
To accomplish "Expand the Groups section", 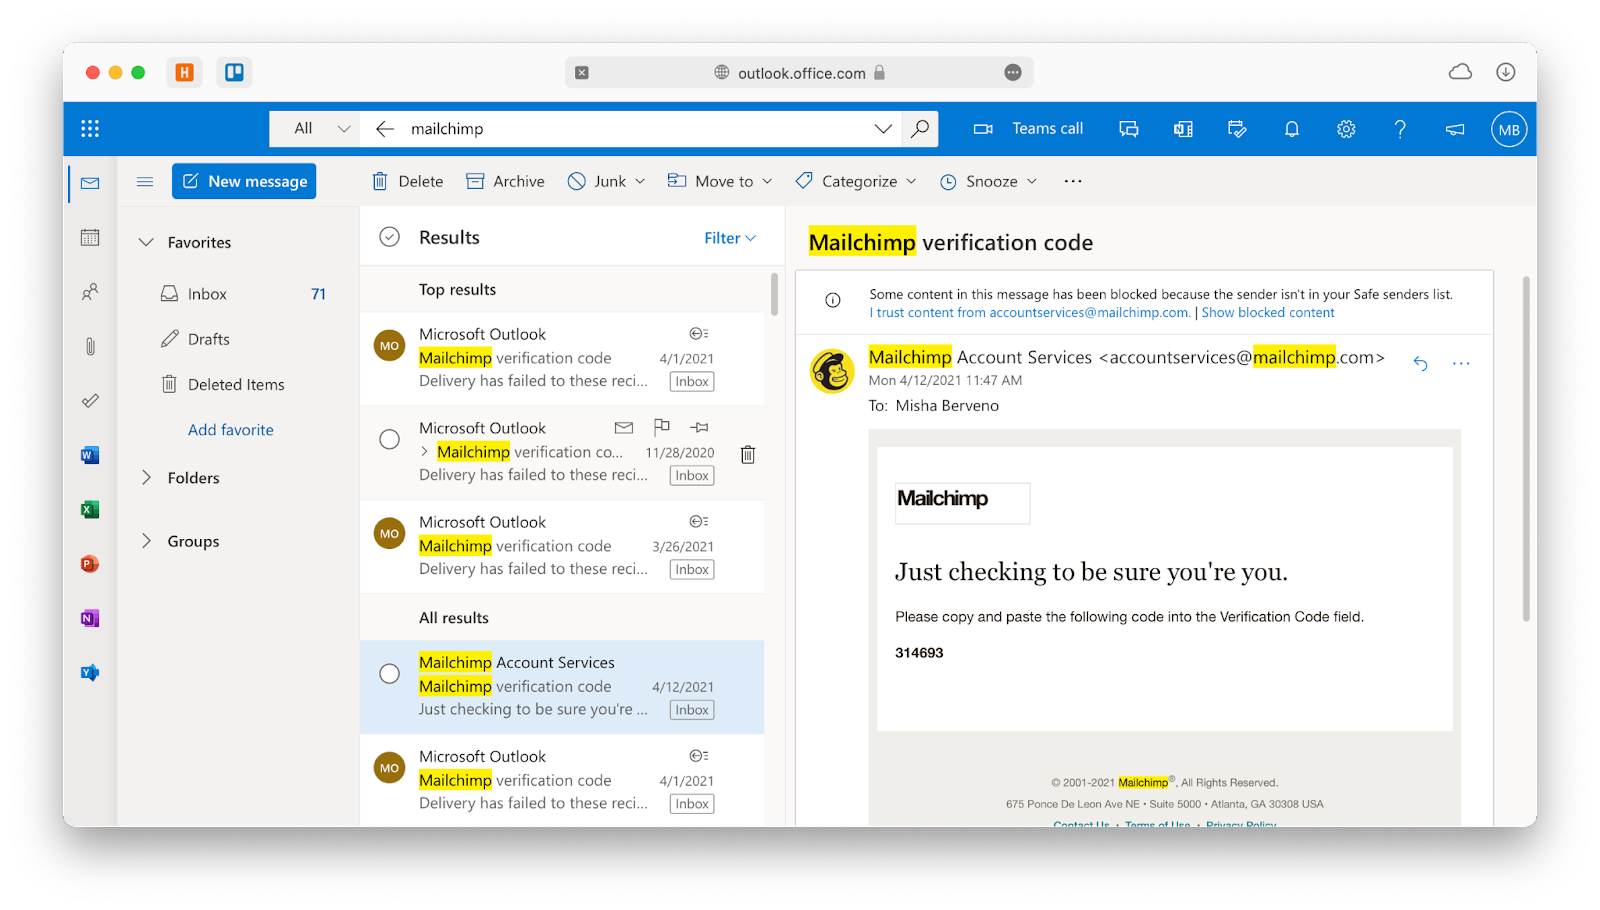I will pos(146,541).
